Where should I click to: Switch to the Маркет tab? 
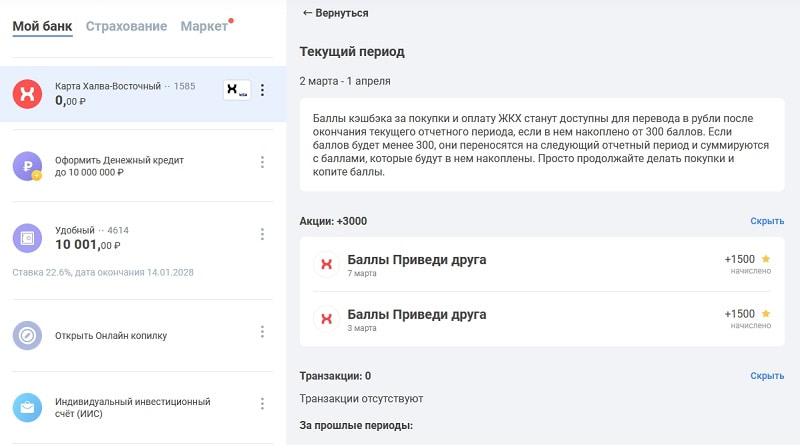[x=204, y=26]
